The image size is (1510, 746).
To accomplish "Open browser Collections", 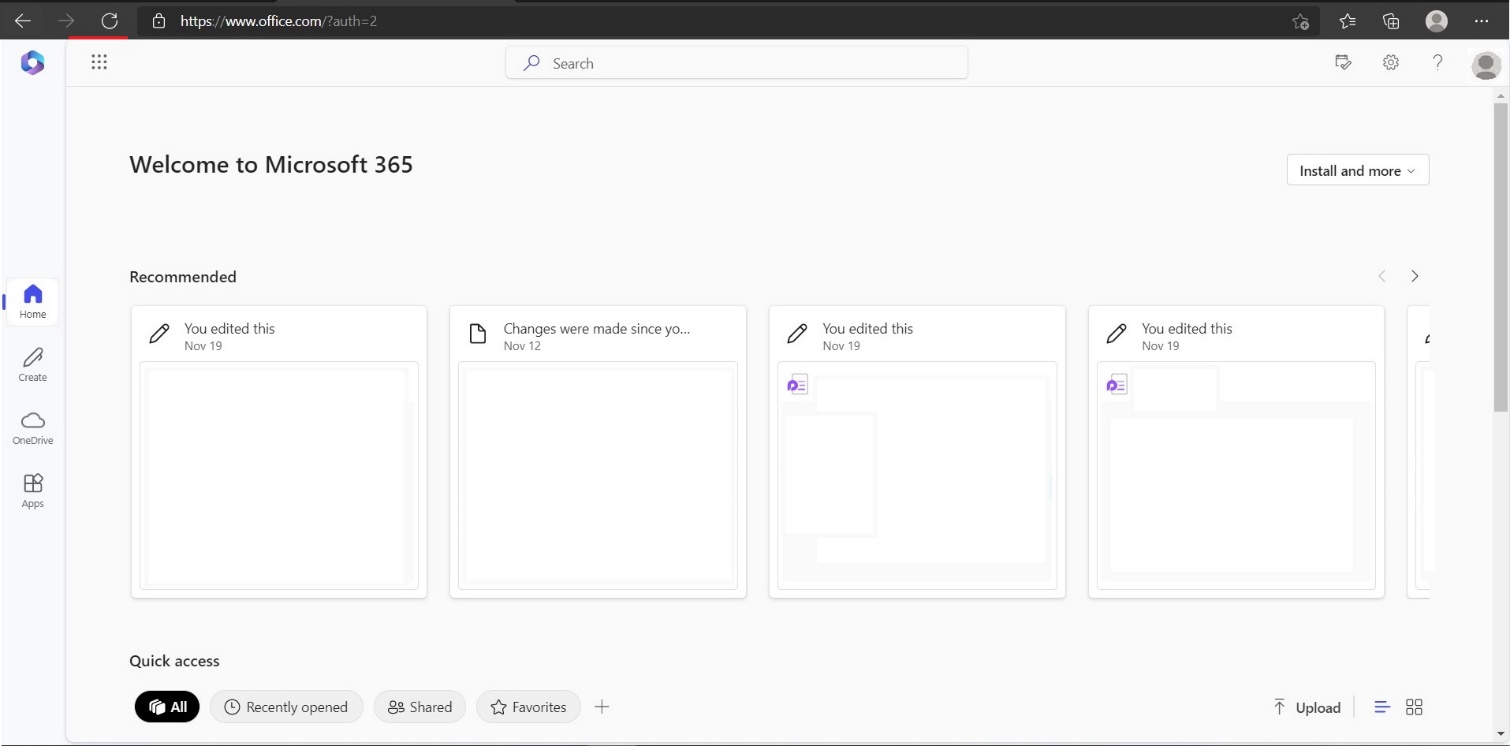I will coord(1391,21).
